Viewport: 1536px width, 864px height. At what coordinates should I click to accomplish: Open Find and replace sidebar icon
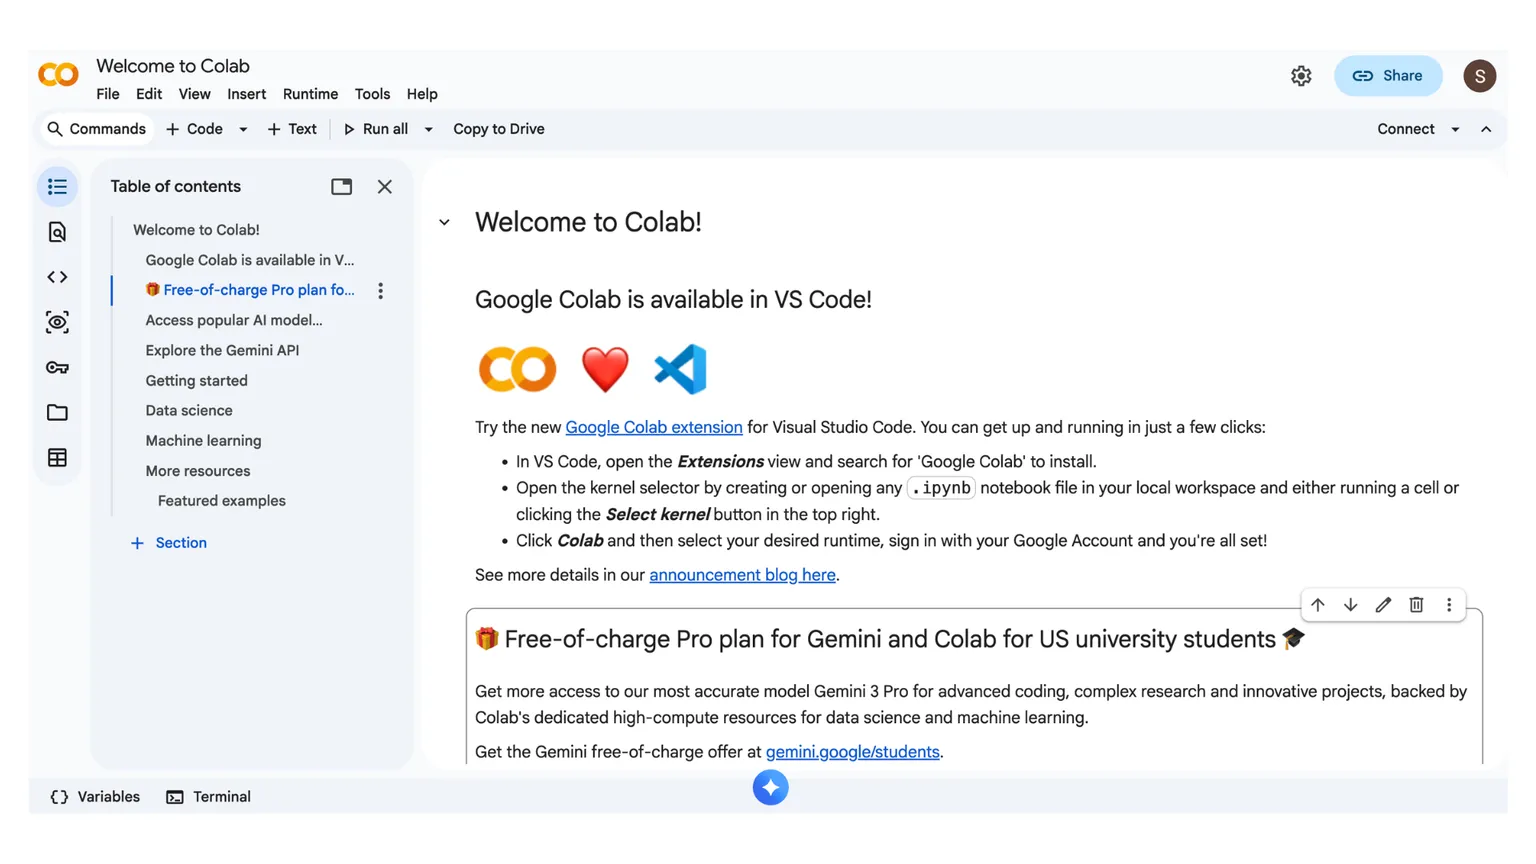tap(57, 232)
